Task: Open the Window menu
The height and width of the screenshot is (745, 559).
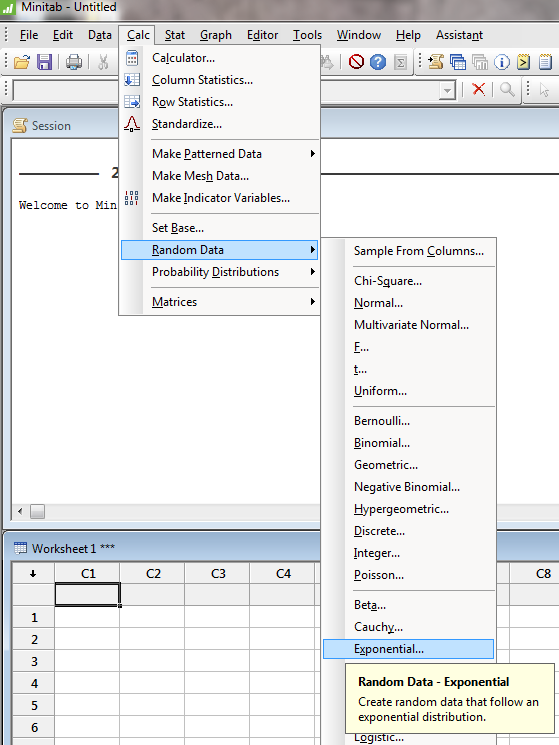Action: pos(359,35)
